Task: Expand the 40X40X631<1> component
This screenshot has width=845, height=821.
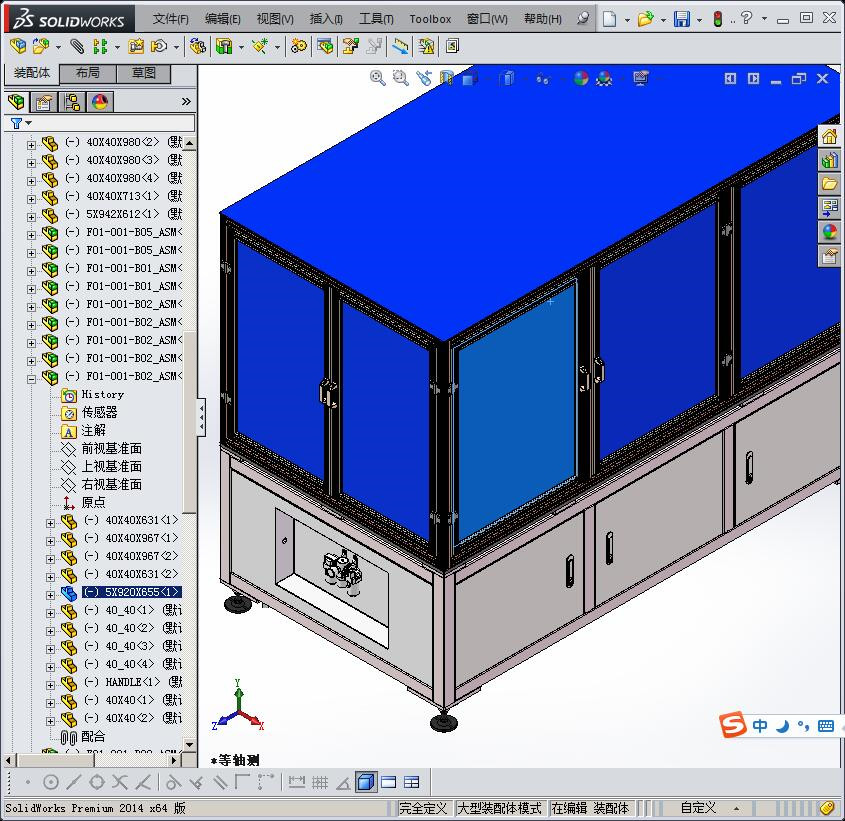Action: click(x=50, y=523)
